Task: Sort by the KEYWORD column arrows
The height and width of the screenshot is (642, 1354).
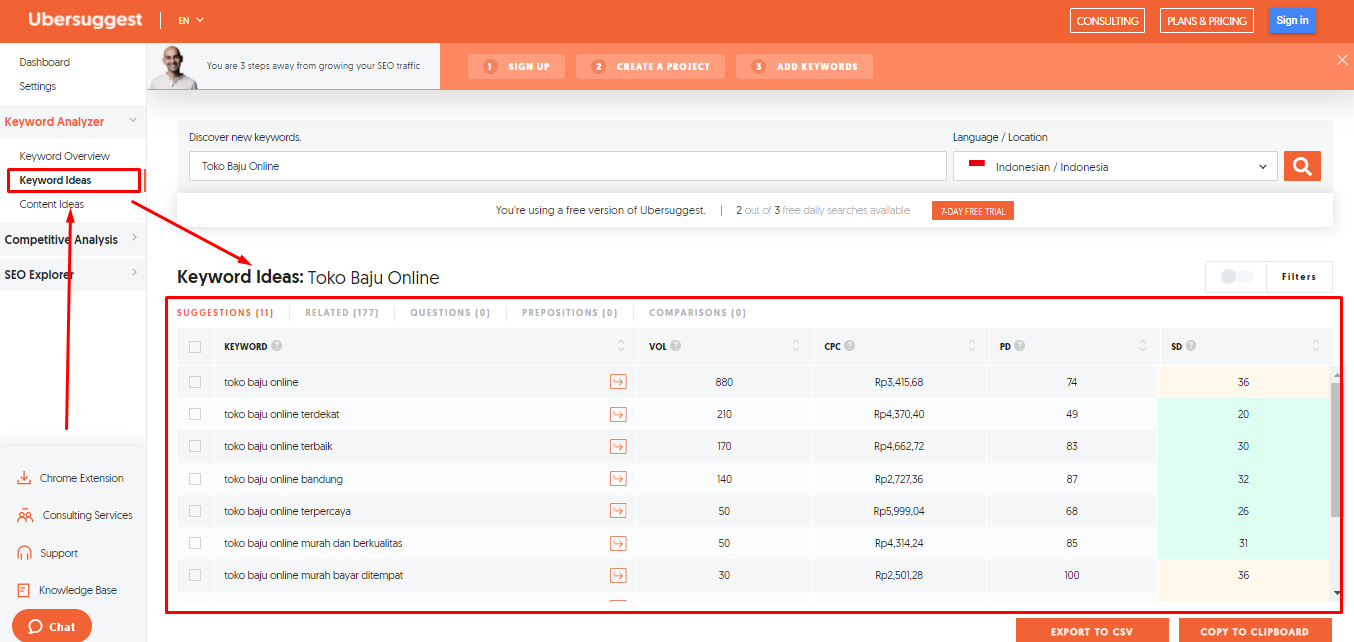Action: click(622, 346)
